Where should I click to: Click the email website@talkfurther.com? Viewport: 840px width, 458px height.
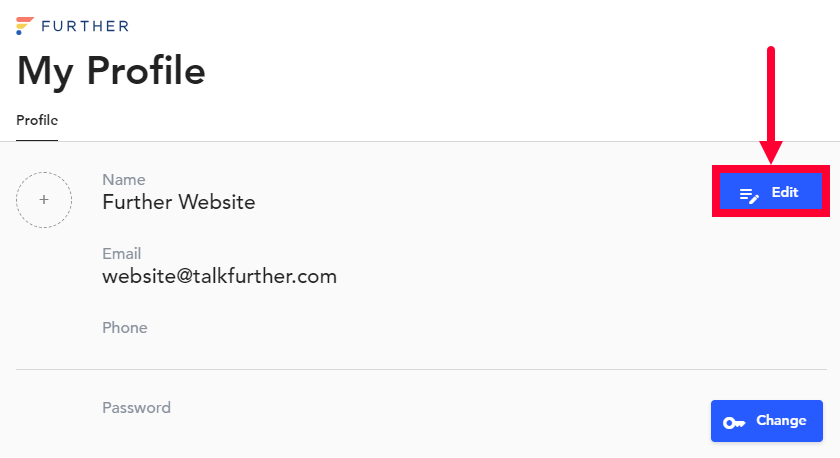coord(220,276)
